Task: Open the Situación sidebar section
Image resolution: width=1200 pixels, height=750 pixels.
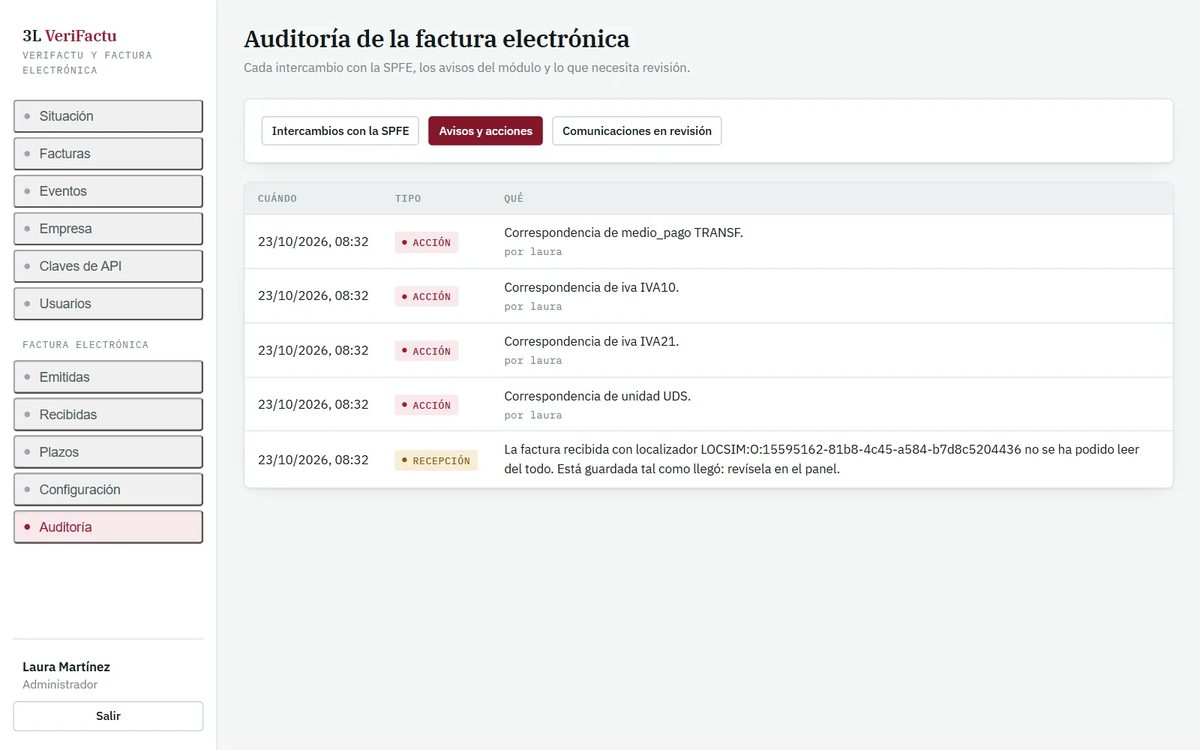Action: click(108, 116)
